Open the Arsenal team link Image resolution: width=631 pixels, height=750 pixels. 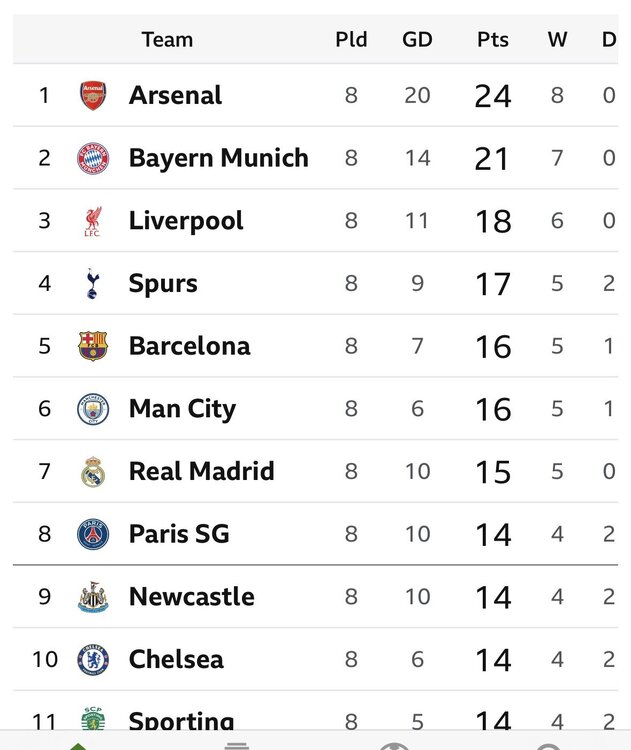175,95
